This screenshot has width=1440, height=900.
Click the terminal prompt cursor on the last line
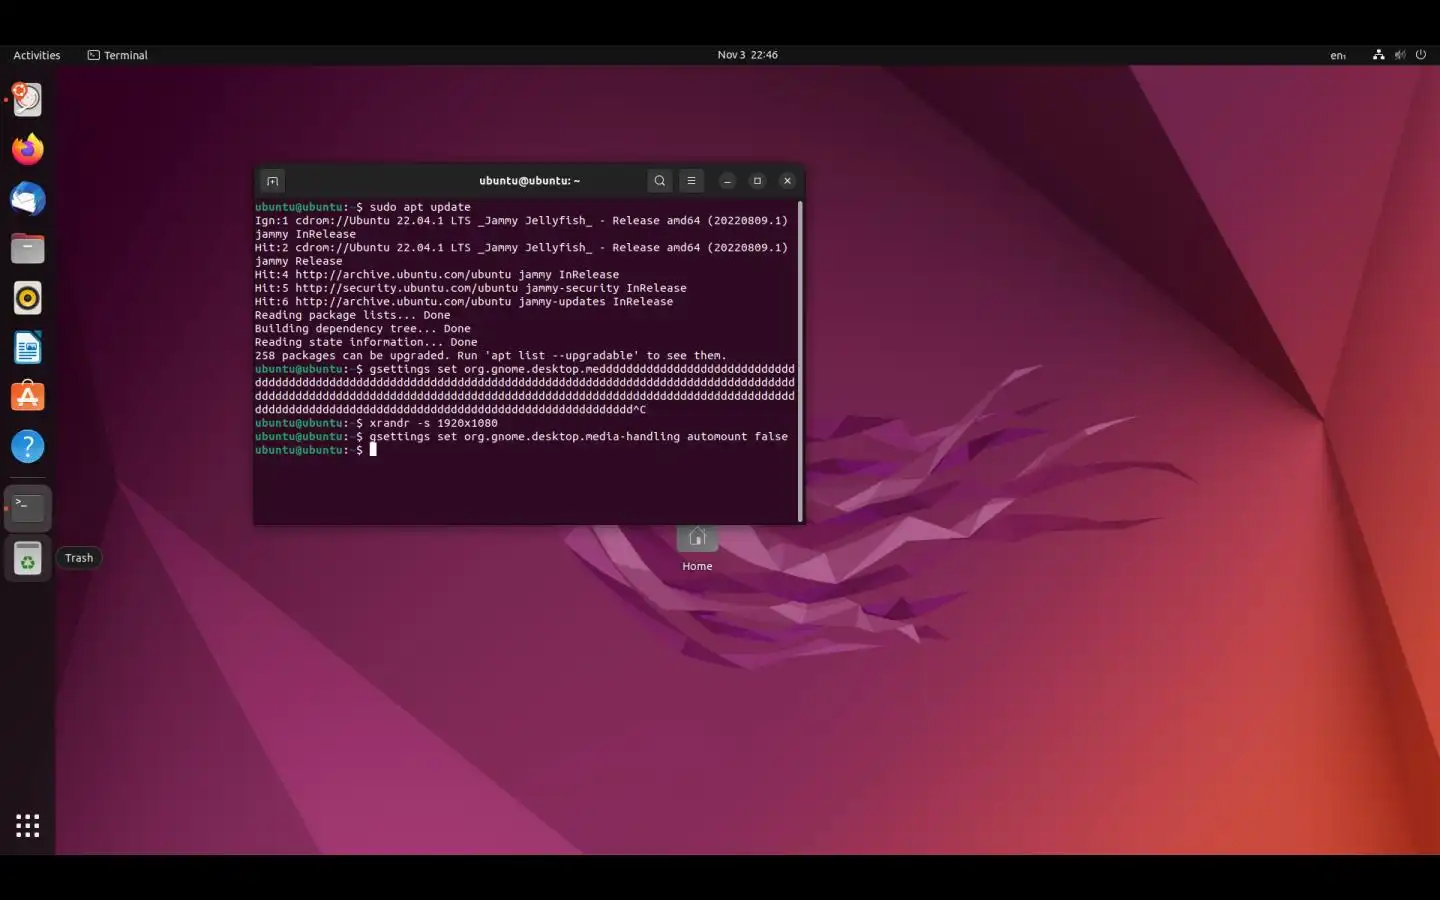pos(373,450)
